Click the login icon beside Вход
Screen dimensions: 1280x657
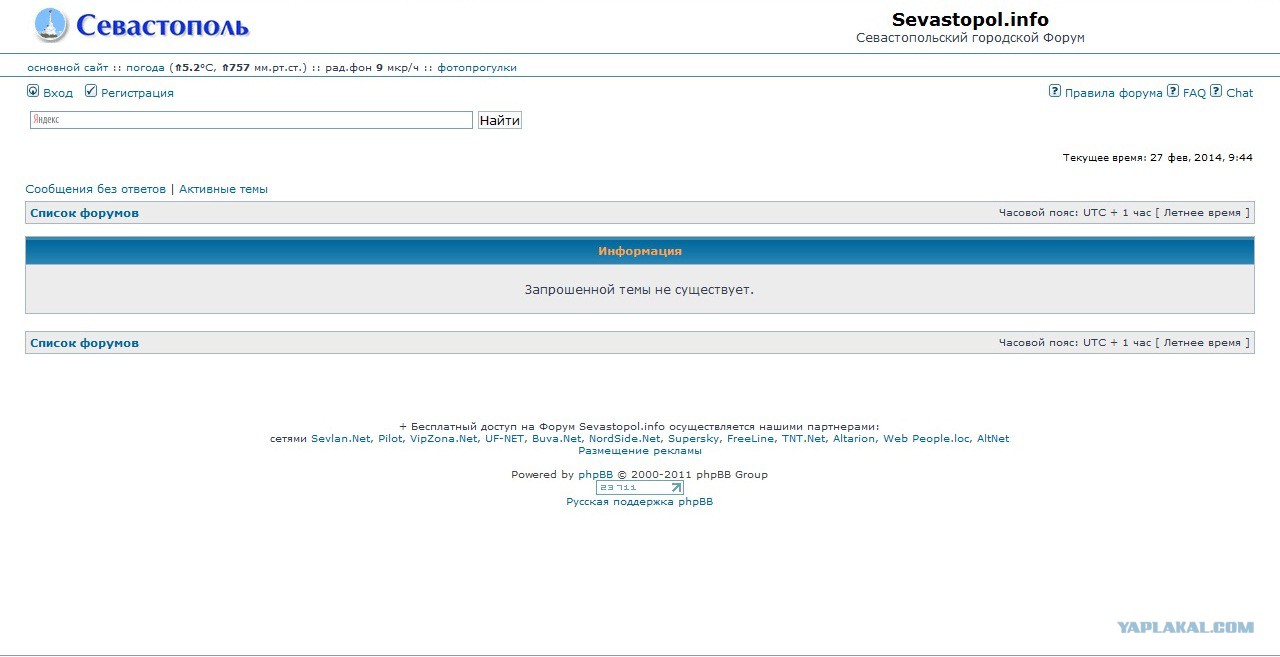tap(33, 91)
